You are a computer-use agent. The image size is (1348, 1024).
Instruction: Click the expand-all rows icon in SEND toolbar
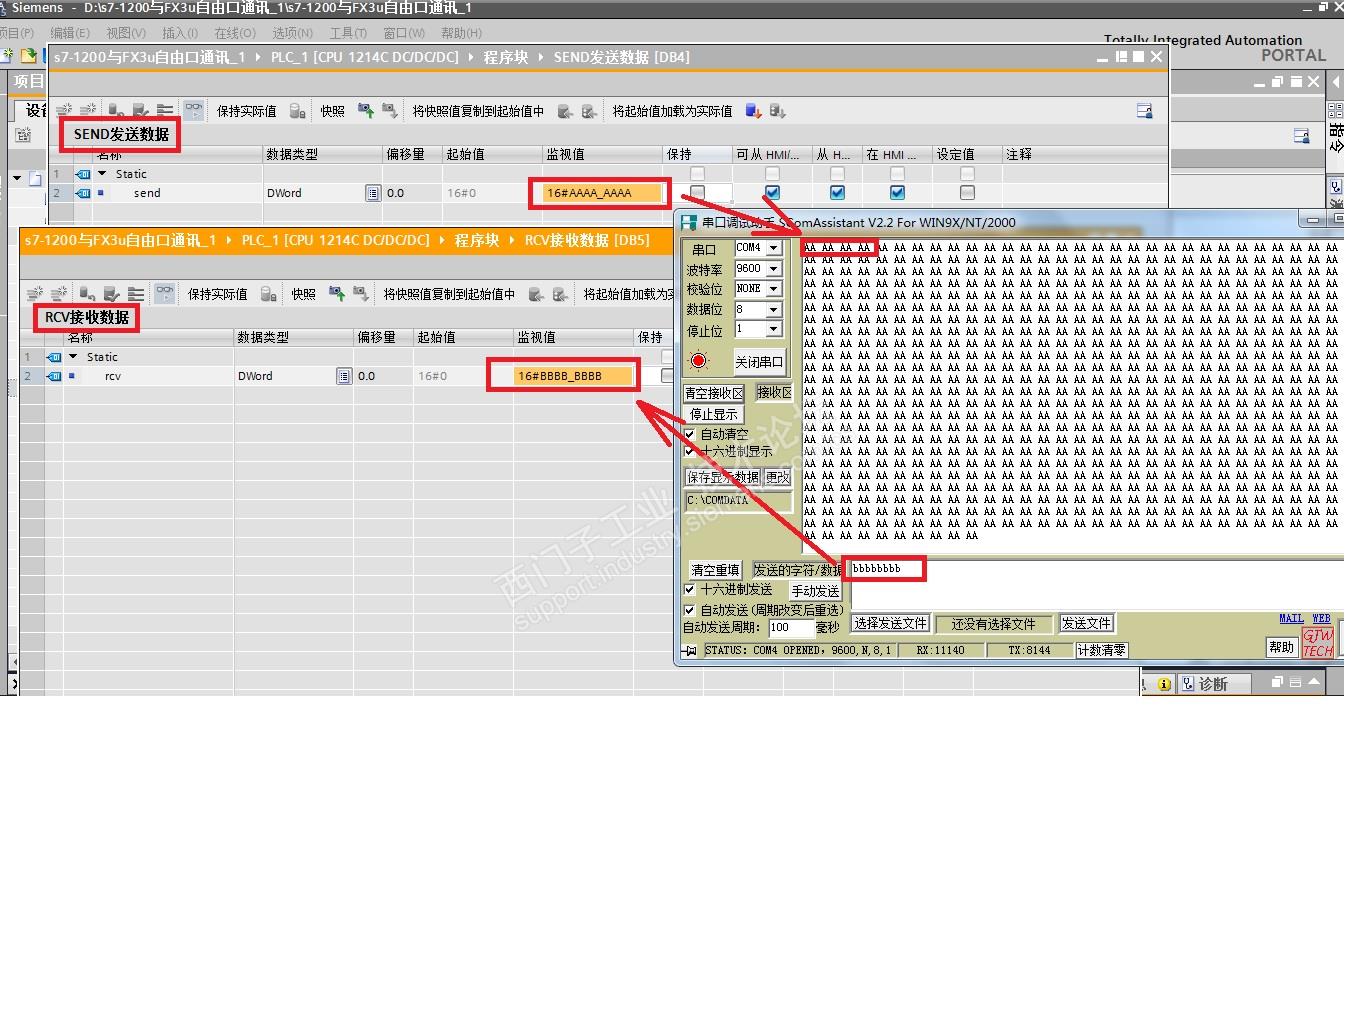click(x=165, y=111)
